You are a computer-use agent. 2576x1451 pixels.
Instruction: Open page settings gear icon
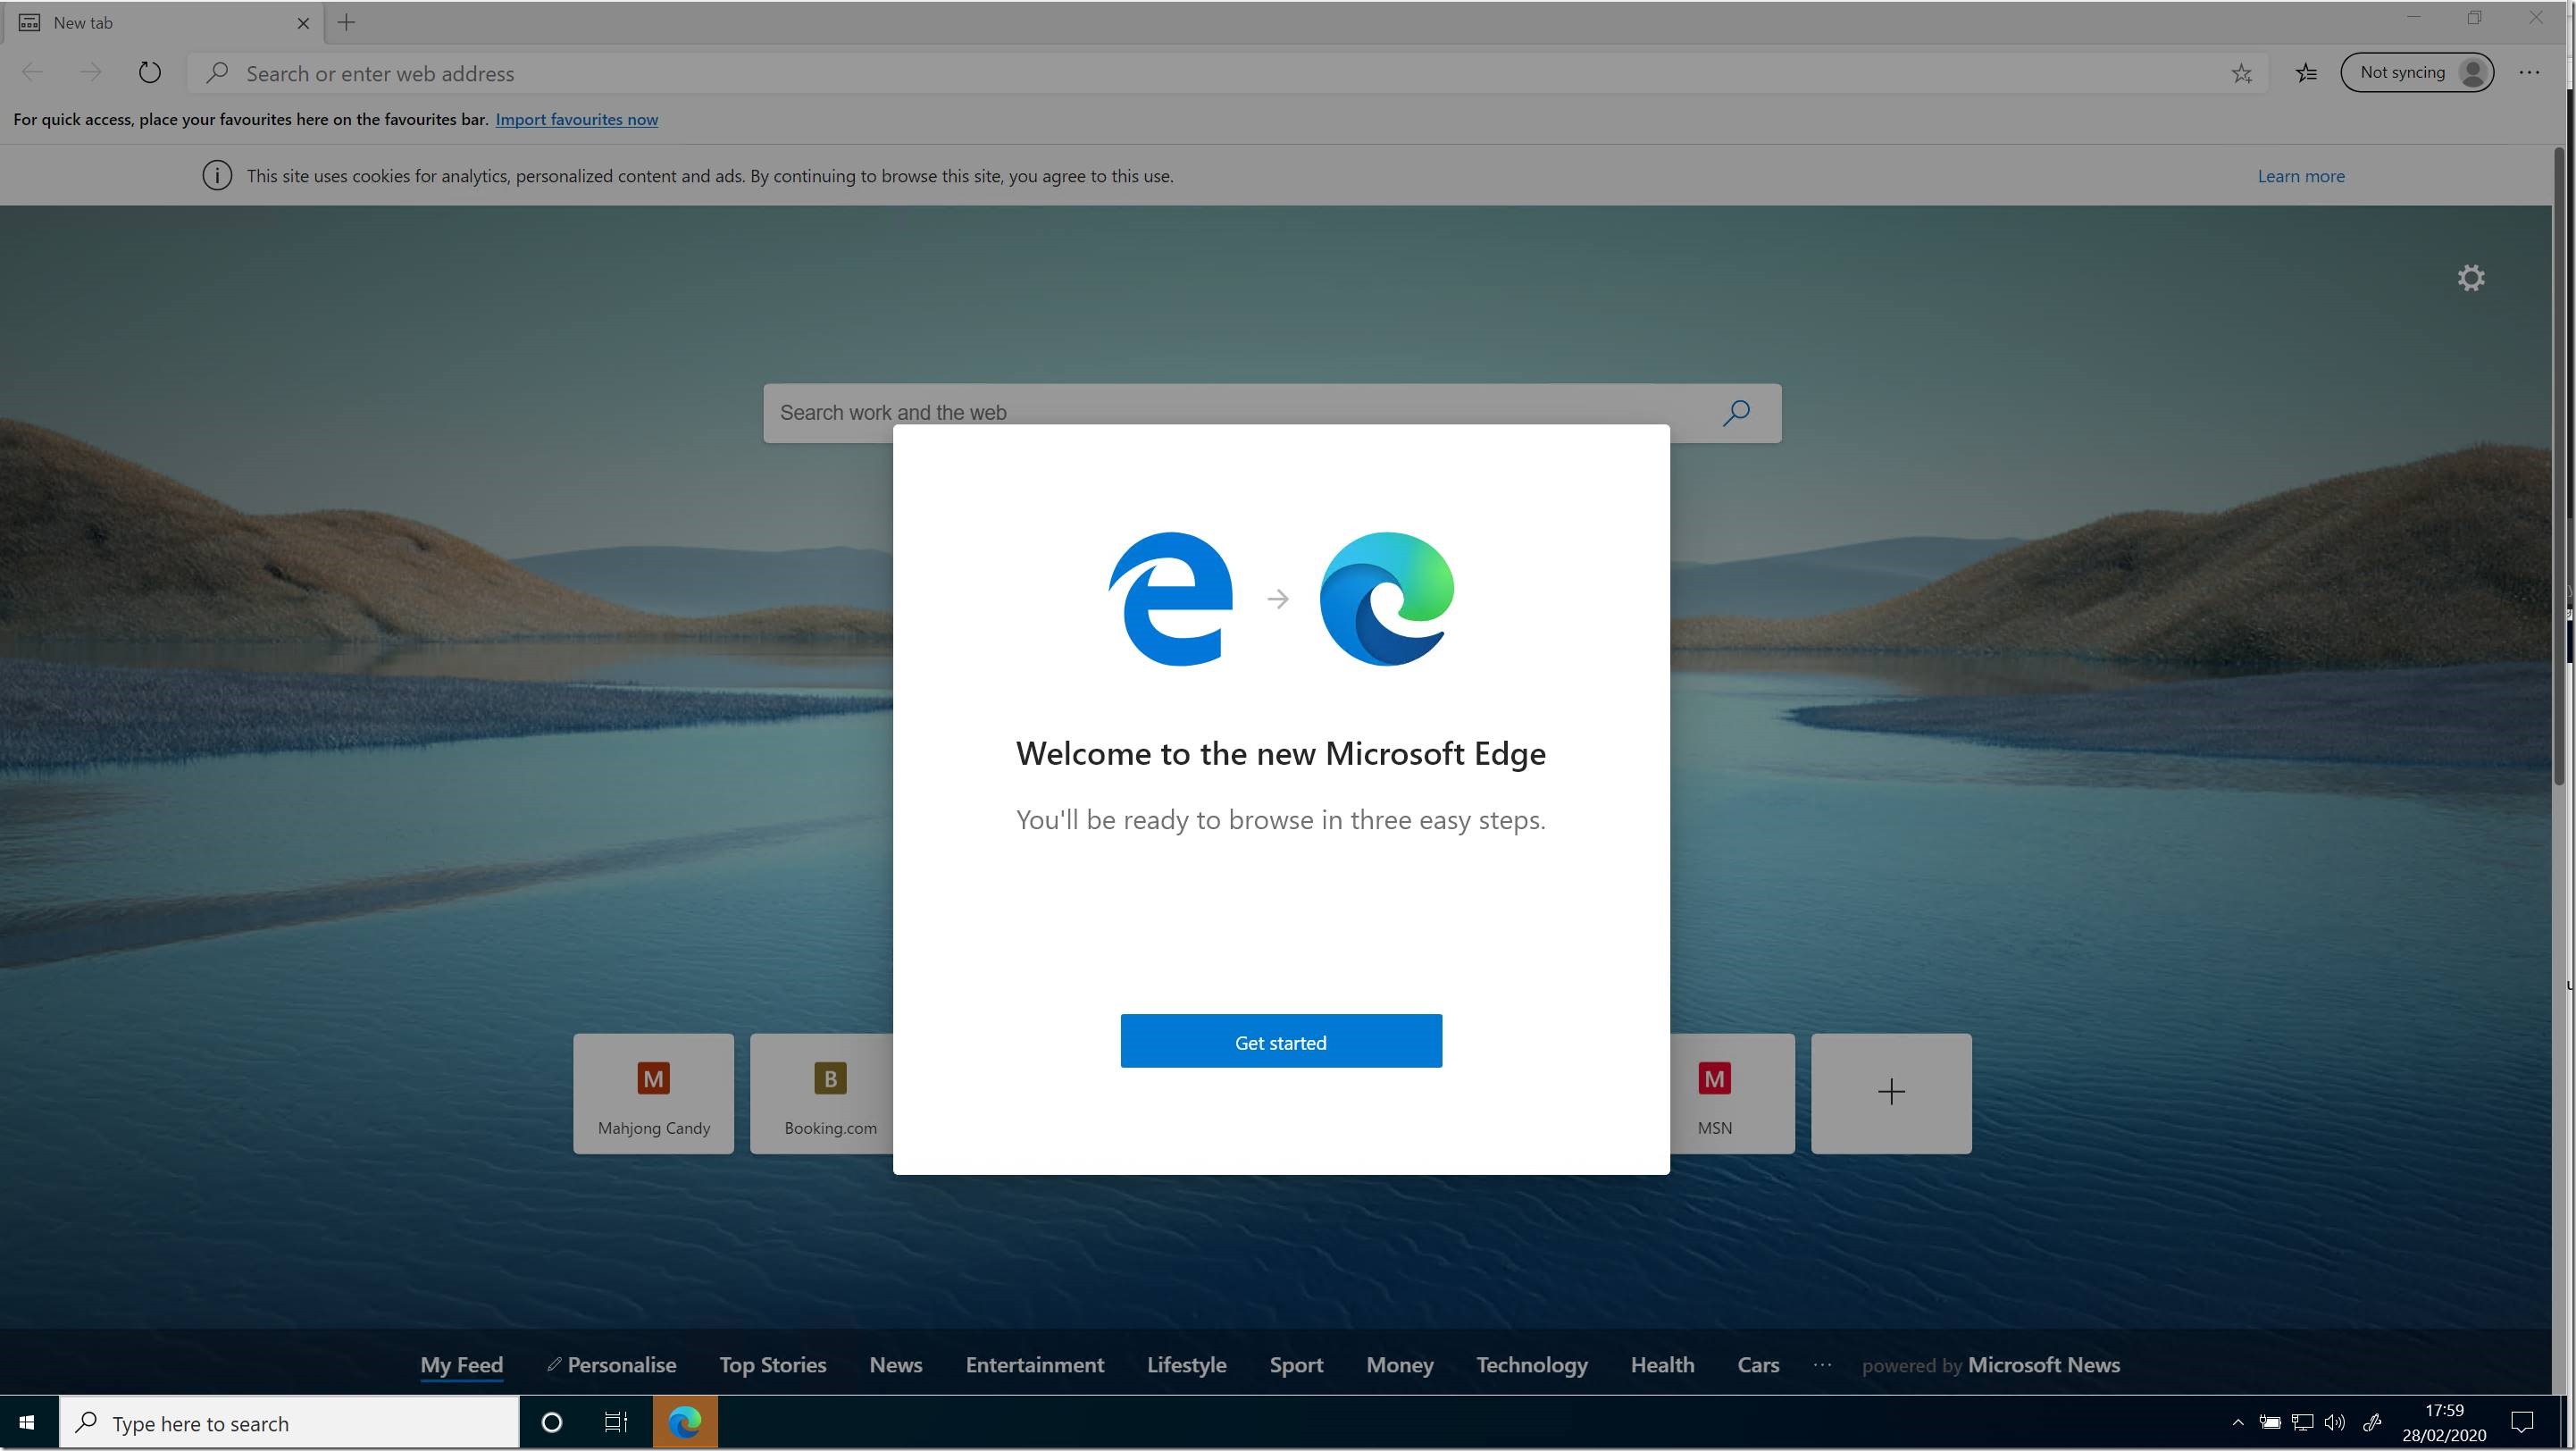[x=2470, y=278]
